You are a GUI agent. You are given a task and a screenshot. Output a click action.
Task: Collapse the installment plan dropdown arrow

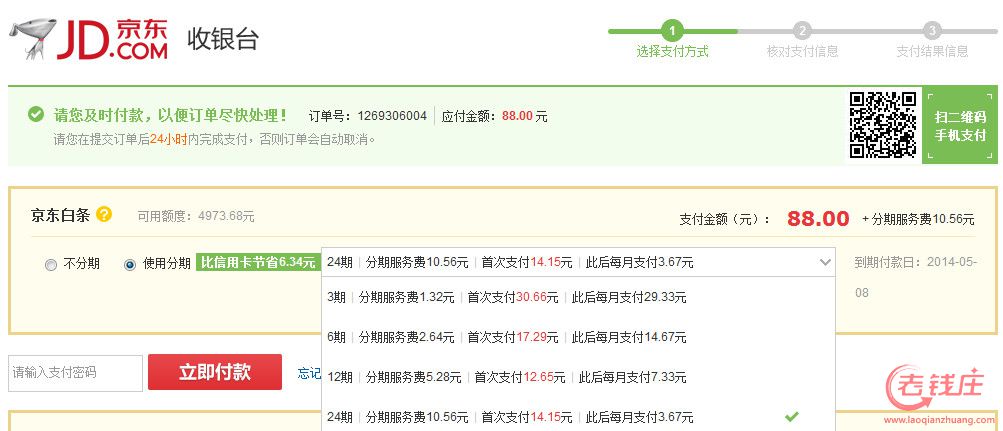pos(825,262)
